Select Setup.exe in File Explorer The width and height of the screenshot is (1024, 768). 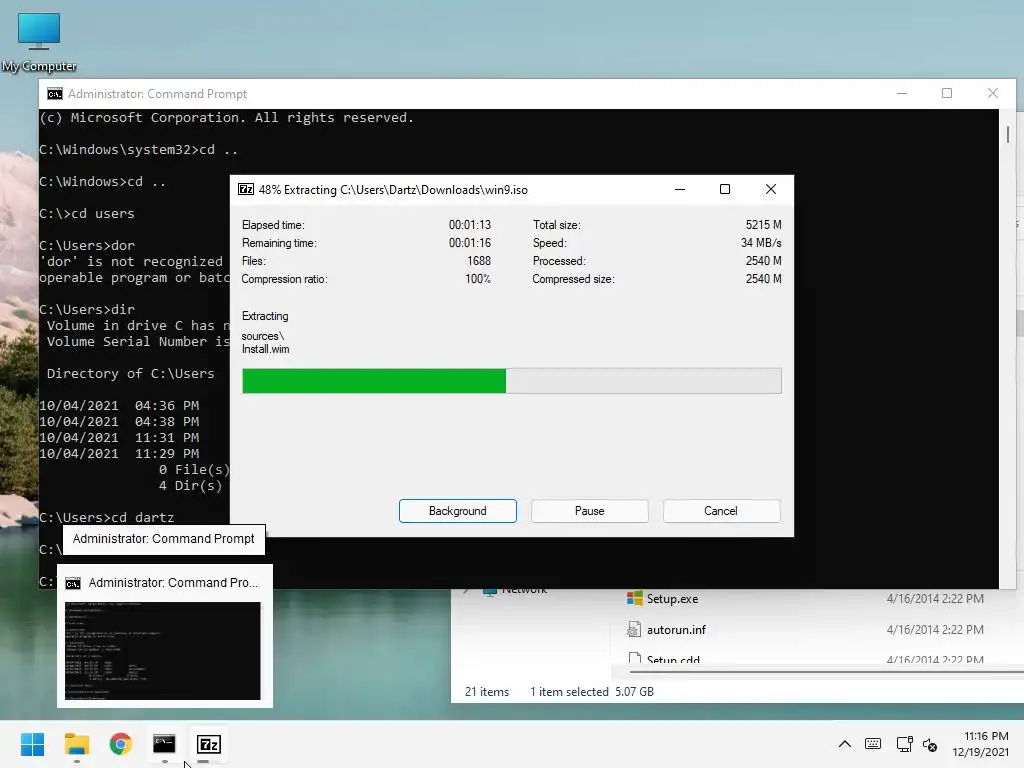pos(672,599)
